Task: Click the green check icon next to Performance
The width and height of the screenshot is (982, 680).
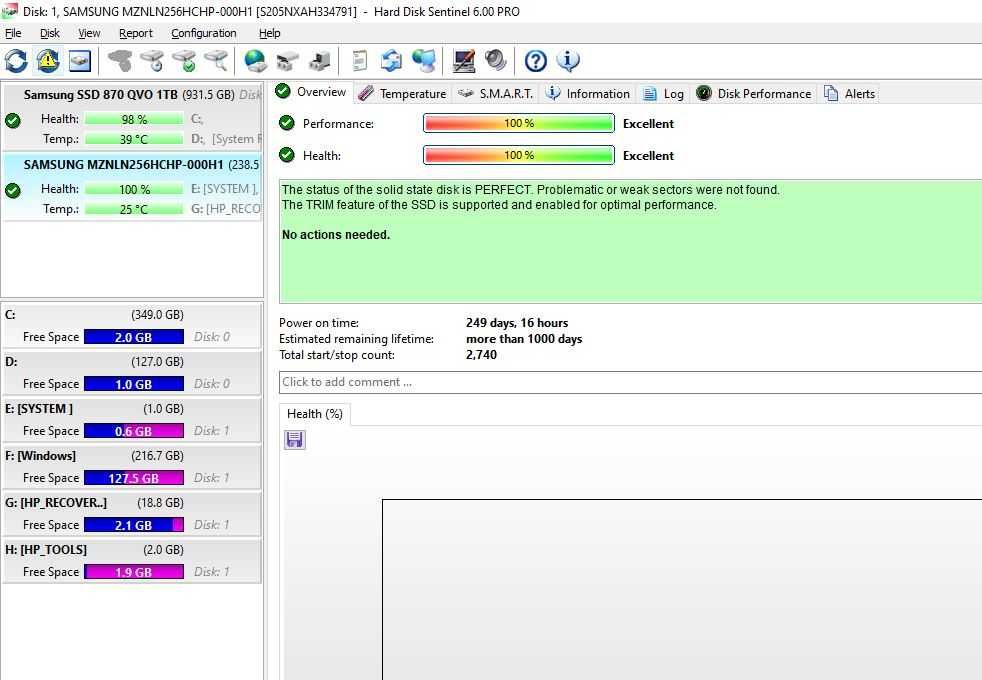Action: coord(287,123)
